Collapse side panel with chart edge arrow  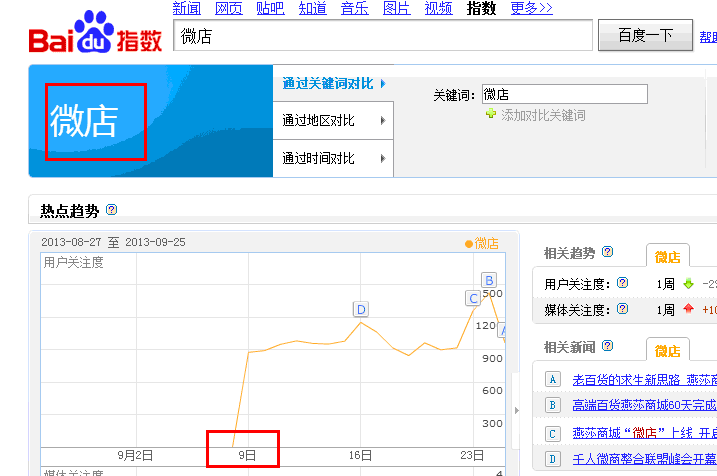click(517, 410)
